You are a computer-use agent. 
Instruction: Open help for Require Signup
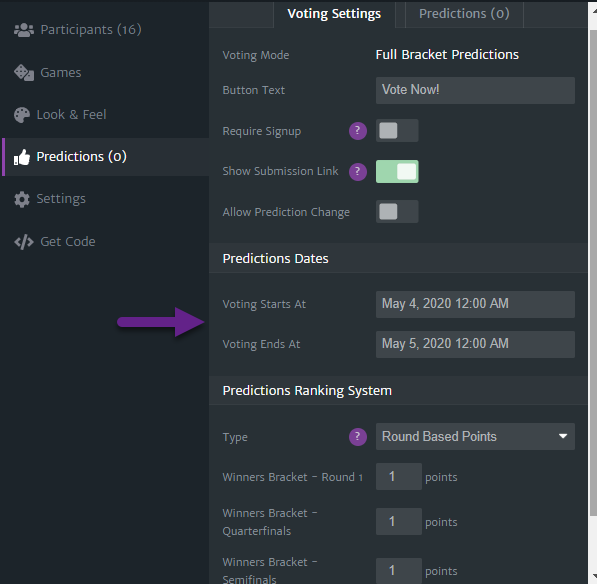(358, 131)
